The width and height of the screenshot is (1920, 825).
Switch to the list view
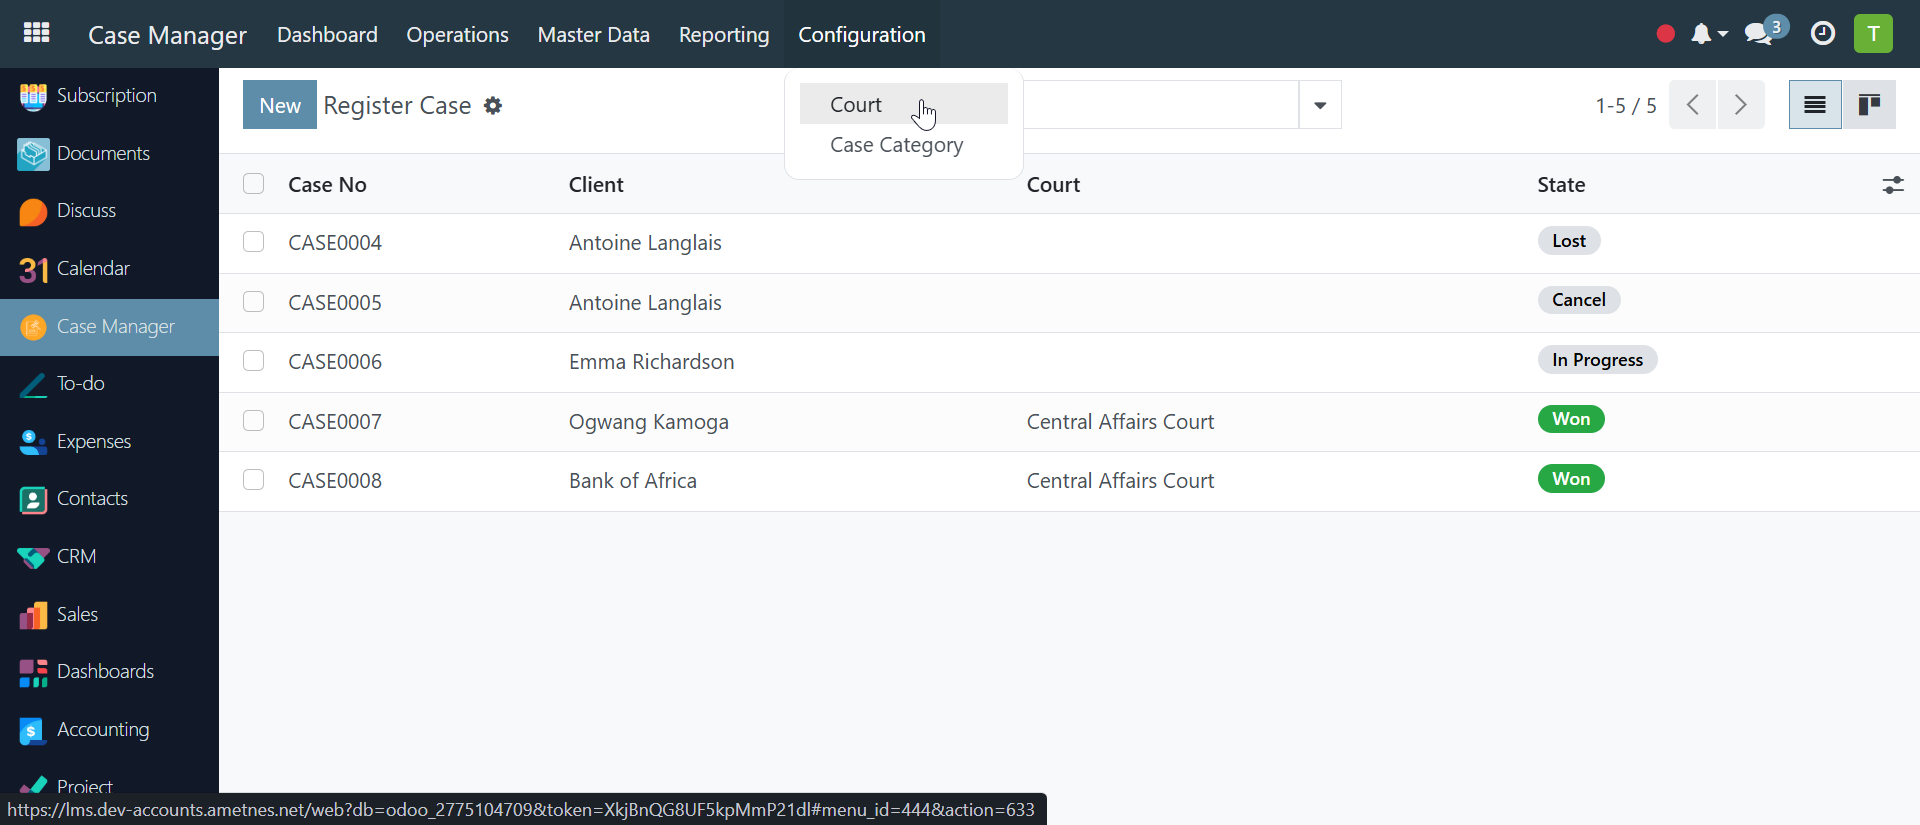1814,105
